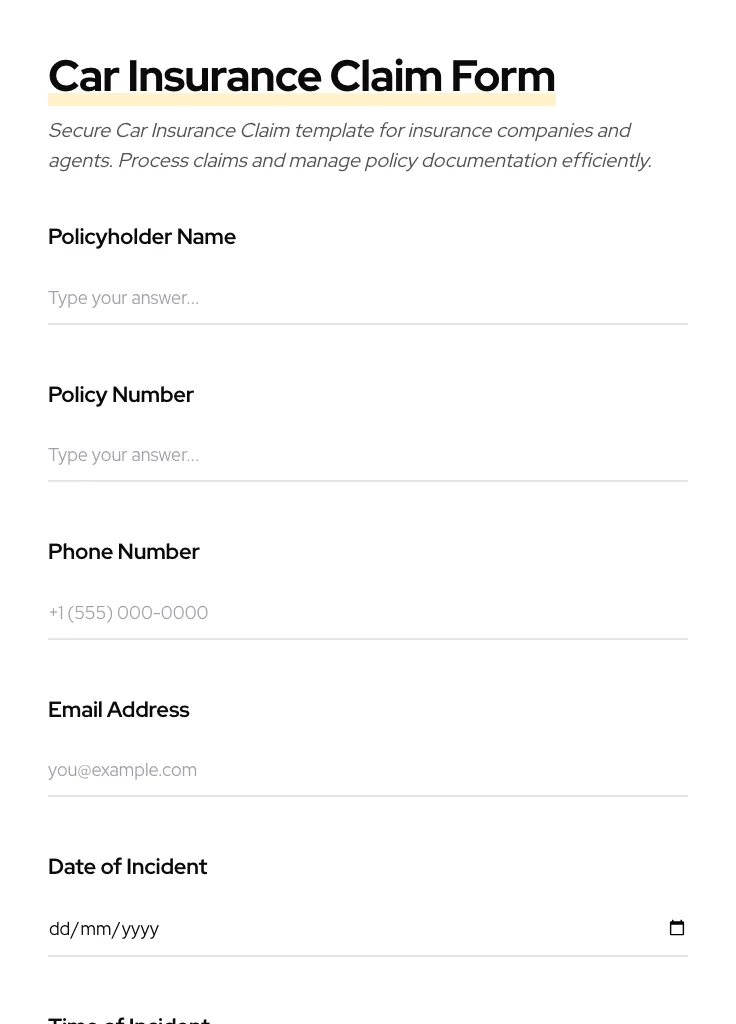Screen dimensions: 736x1024
Task: Select the day (dd) segment of the date
Action: pyautogui.click(x=60, y=929)
